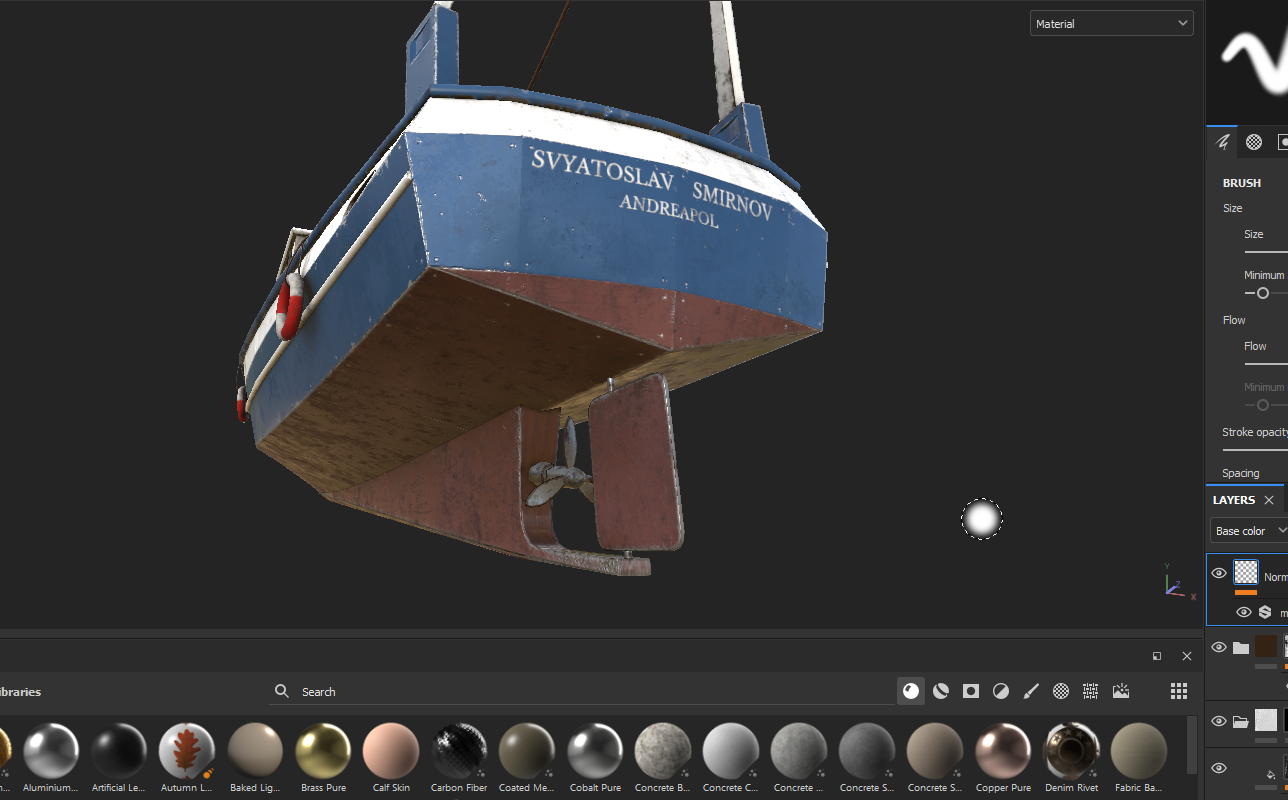Switch to the brush properties tab
Image resolution: width=1288 pixels, height=800 pixels.
(x=1222, y=142)
